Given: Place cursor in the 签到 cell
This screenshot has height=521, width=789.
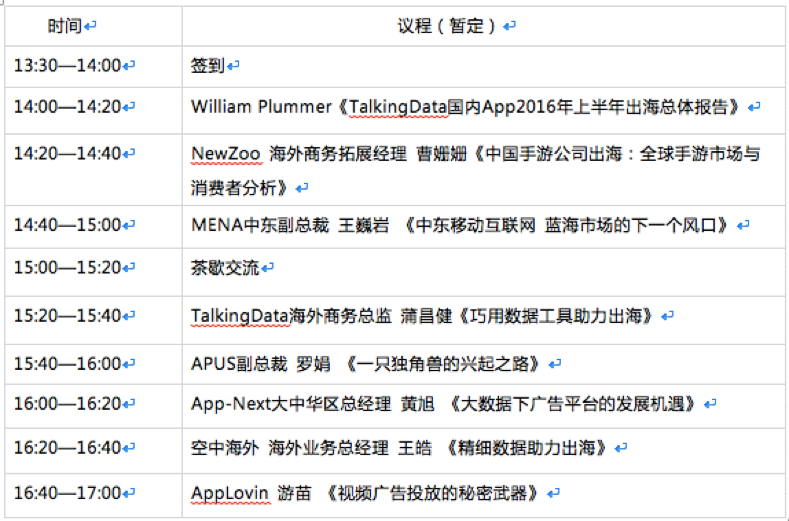Looking at the screenshot, I should point(207,65).
